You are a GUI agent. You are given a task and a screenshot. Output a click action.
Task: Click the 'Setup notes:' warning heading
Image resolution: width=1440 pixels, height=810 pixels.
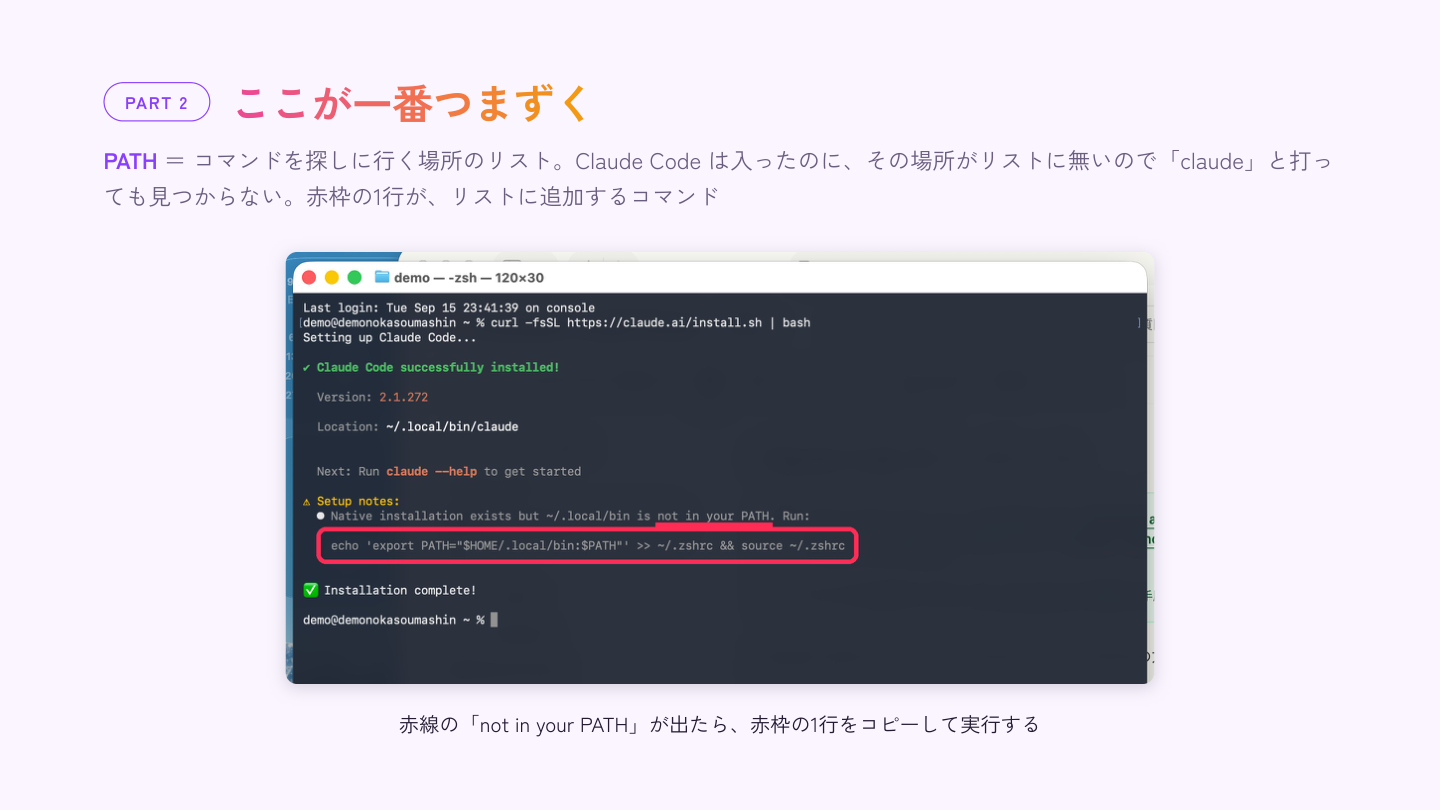pyautogui.click(x=358, y=501)
